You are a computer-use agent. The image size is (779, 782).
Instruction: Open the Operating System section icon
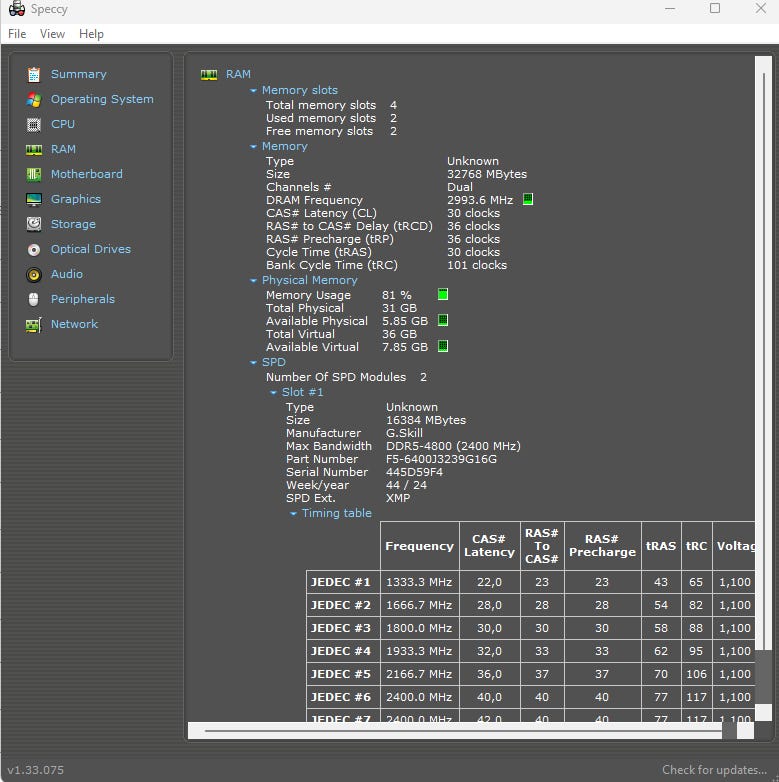click(x=34, y=99)
